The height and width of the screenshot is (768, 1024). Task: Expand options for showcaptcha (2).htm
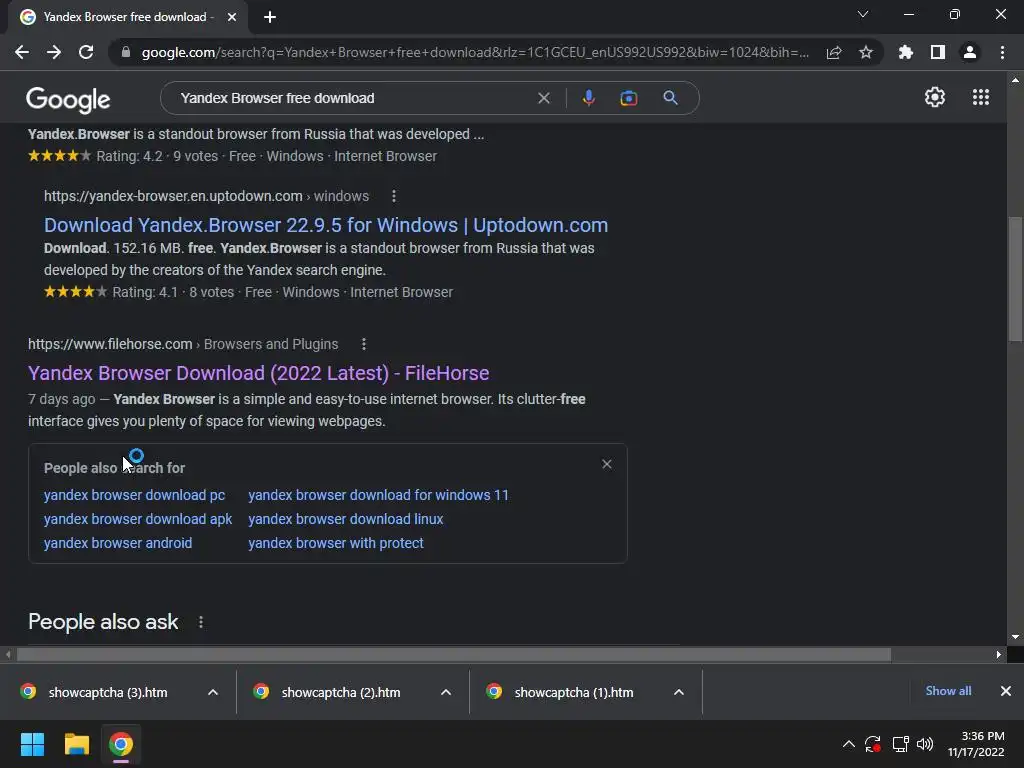pos(446,692)
